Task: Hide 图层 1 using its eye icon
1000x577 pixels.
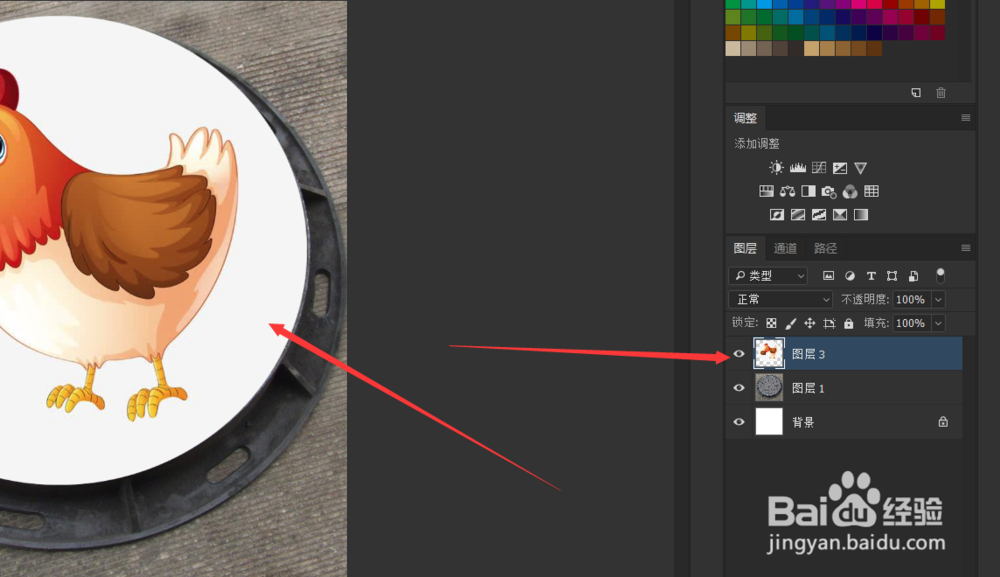Action: pyautogui.click(x=739, y=388)
